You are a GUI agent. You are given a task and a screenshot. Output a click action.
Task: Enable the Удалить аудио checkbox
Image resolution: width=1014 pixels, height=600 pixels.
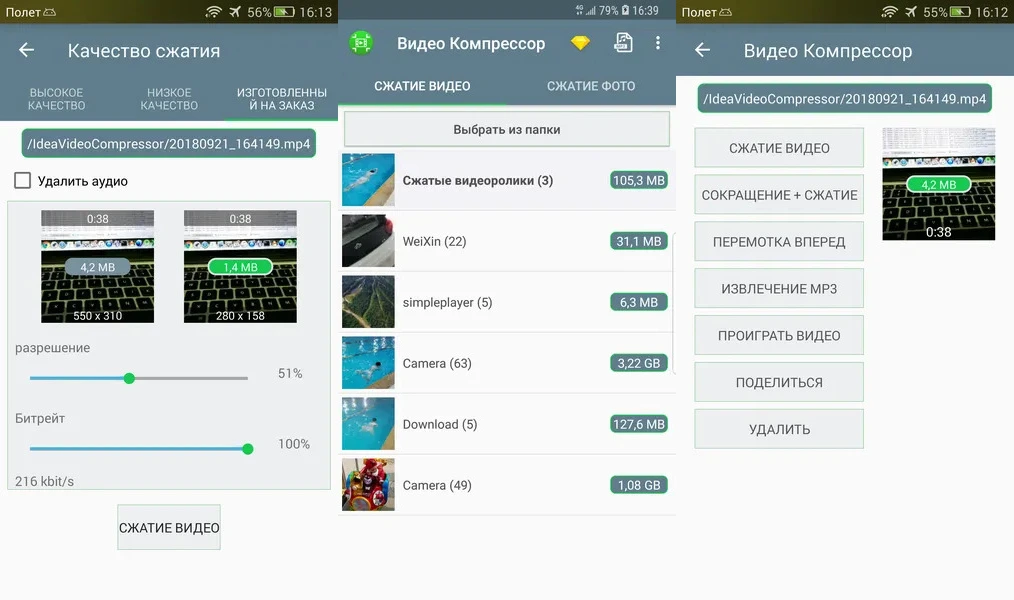(23, 180)
